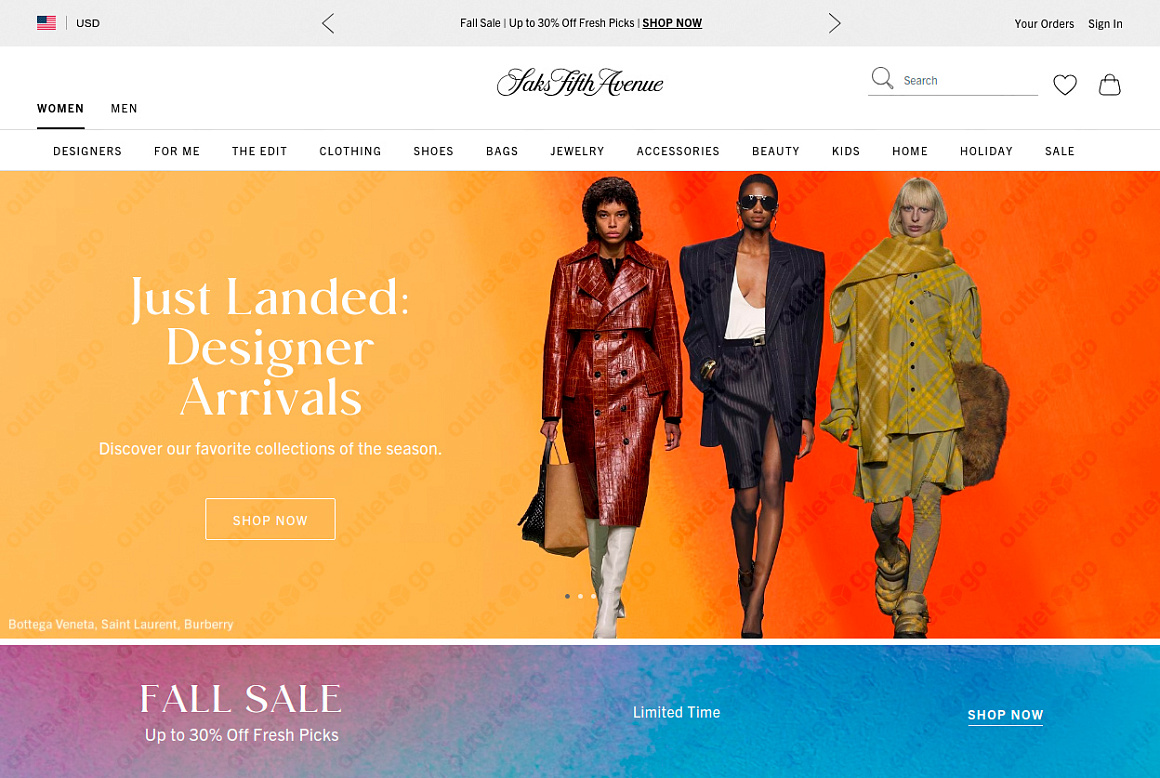Open the USD currency selector

point(87,23)
